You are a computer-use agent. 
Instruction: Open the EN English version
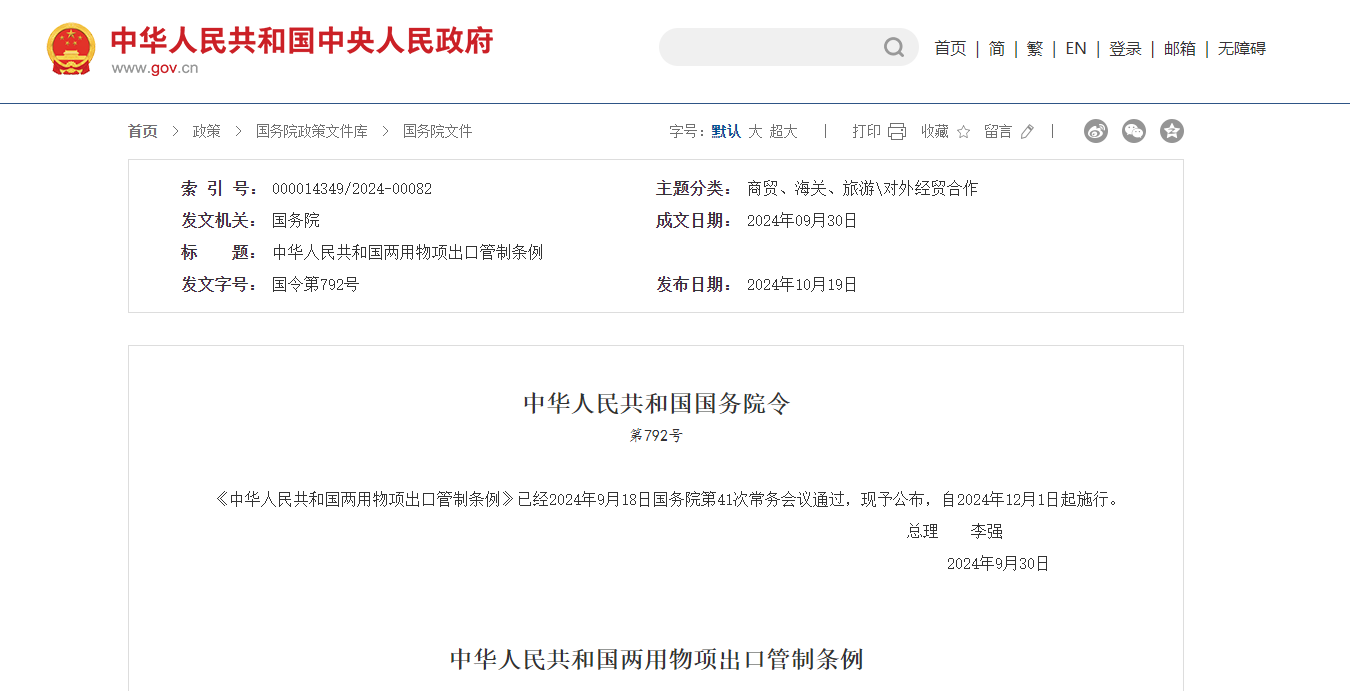point(1076,49)
